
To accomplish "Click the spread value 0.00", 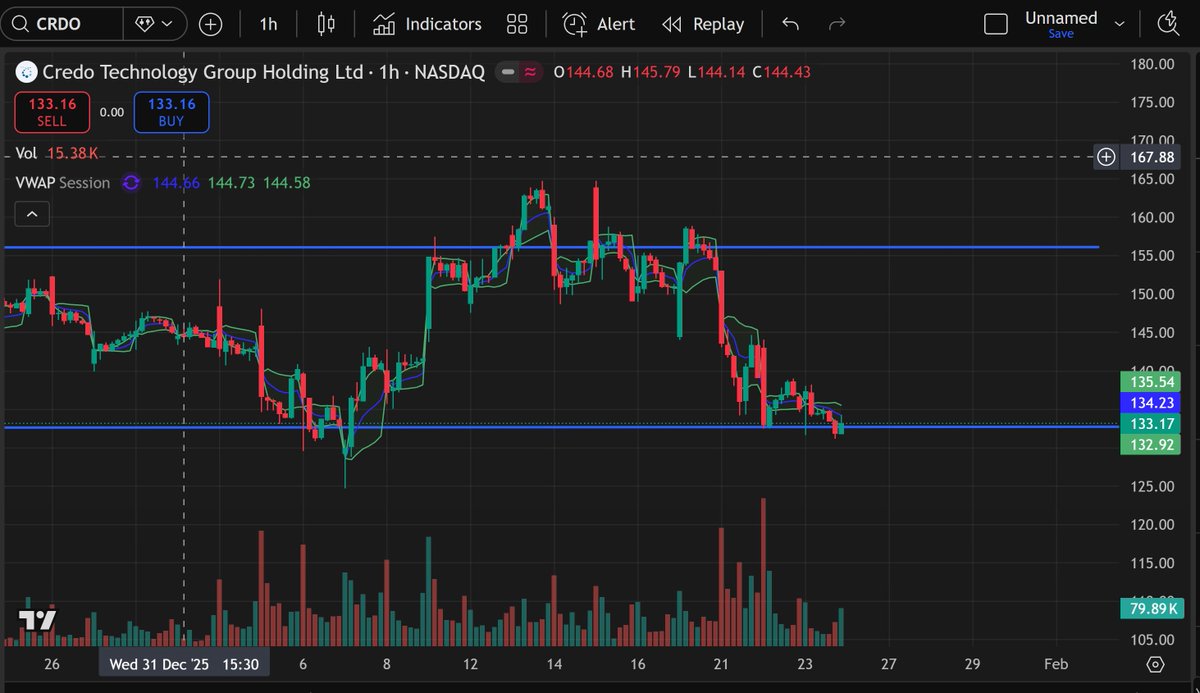I will click(x=112, y=112).
